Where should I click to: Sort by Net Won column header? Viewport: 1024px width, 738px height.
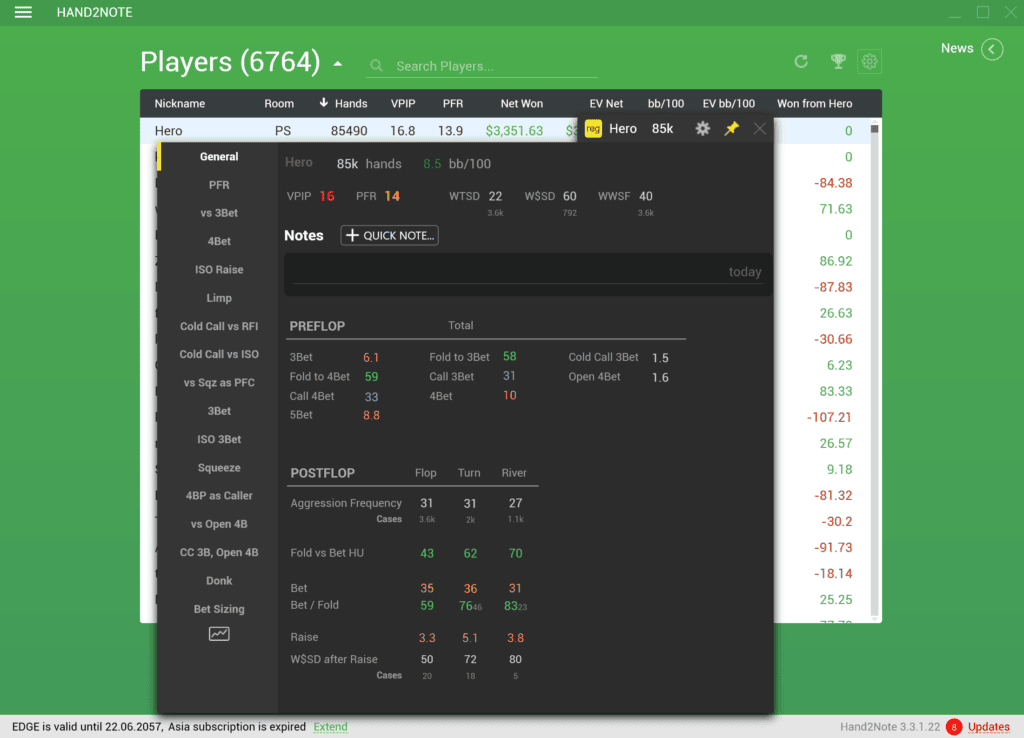[x=522, y=103]
